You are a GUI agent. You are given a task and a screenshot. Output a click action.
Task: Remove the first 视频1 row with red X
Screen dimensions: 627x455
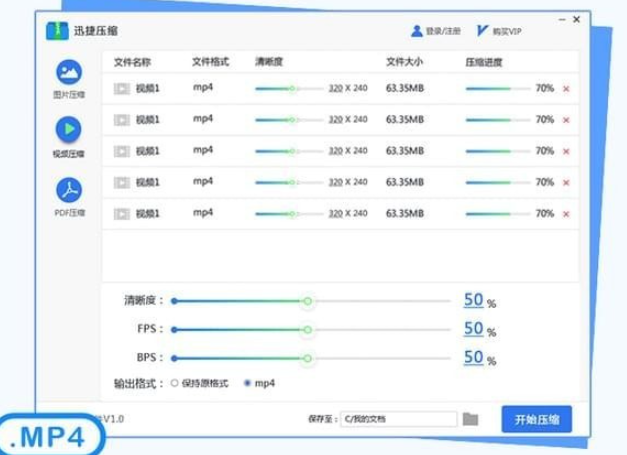(x=566, y=89)
